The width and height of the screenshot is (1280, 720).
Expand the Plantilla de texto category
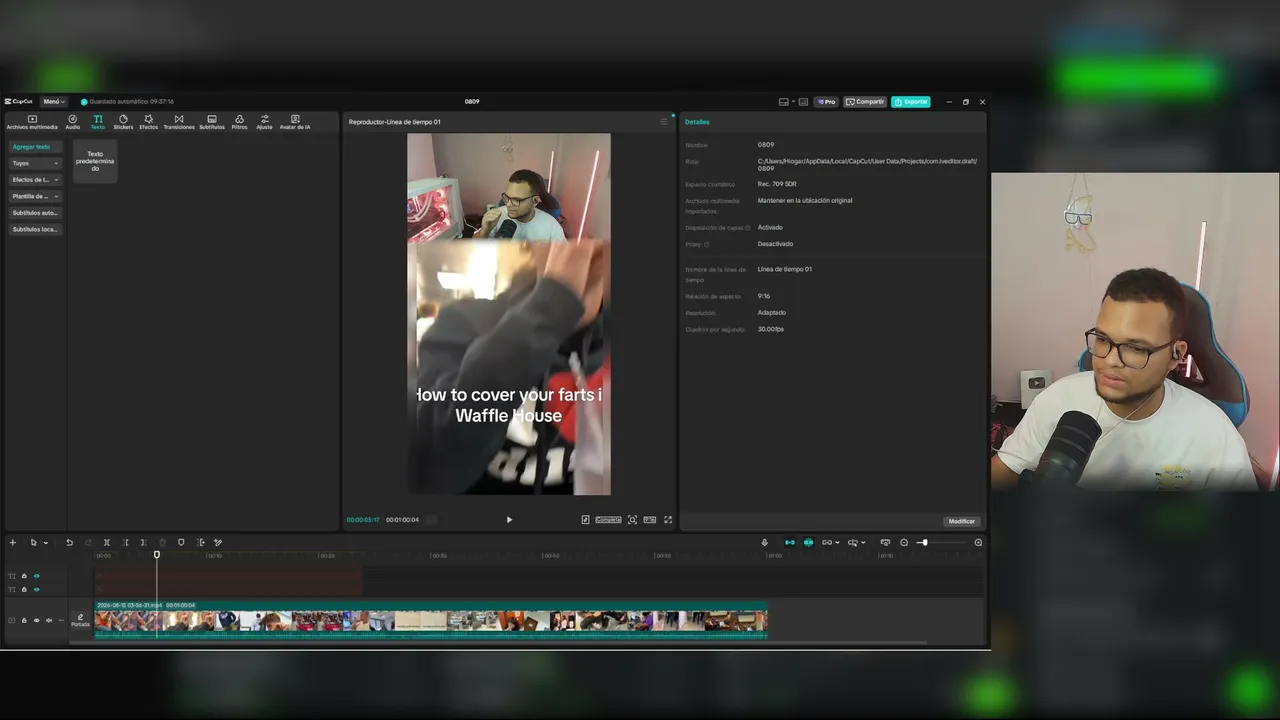click(x=35, y=196)
